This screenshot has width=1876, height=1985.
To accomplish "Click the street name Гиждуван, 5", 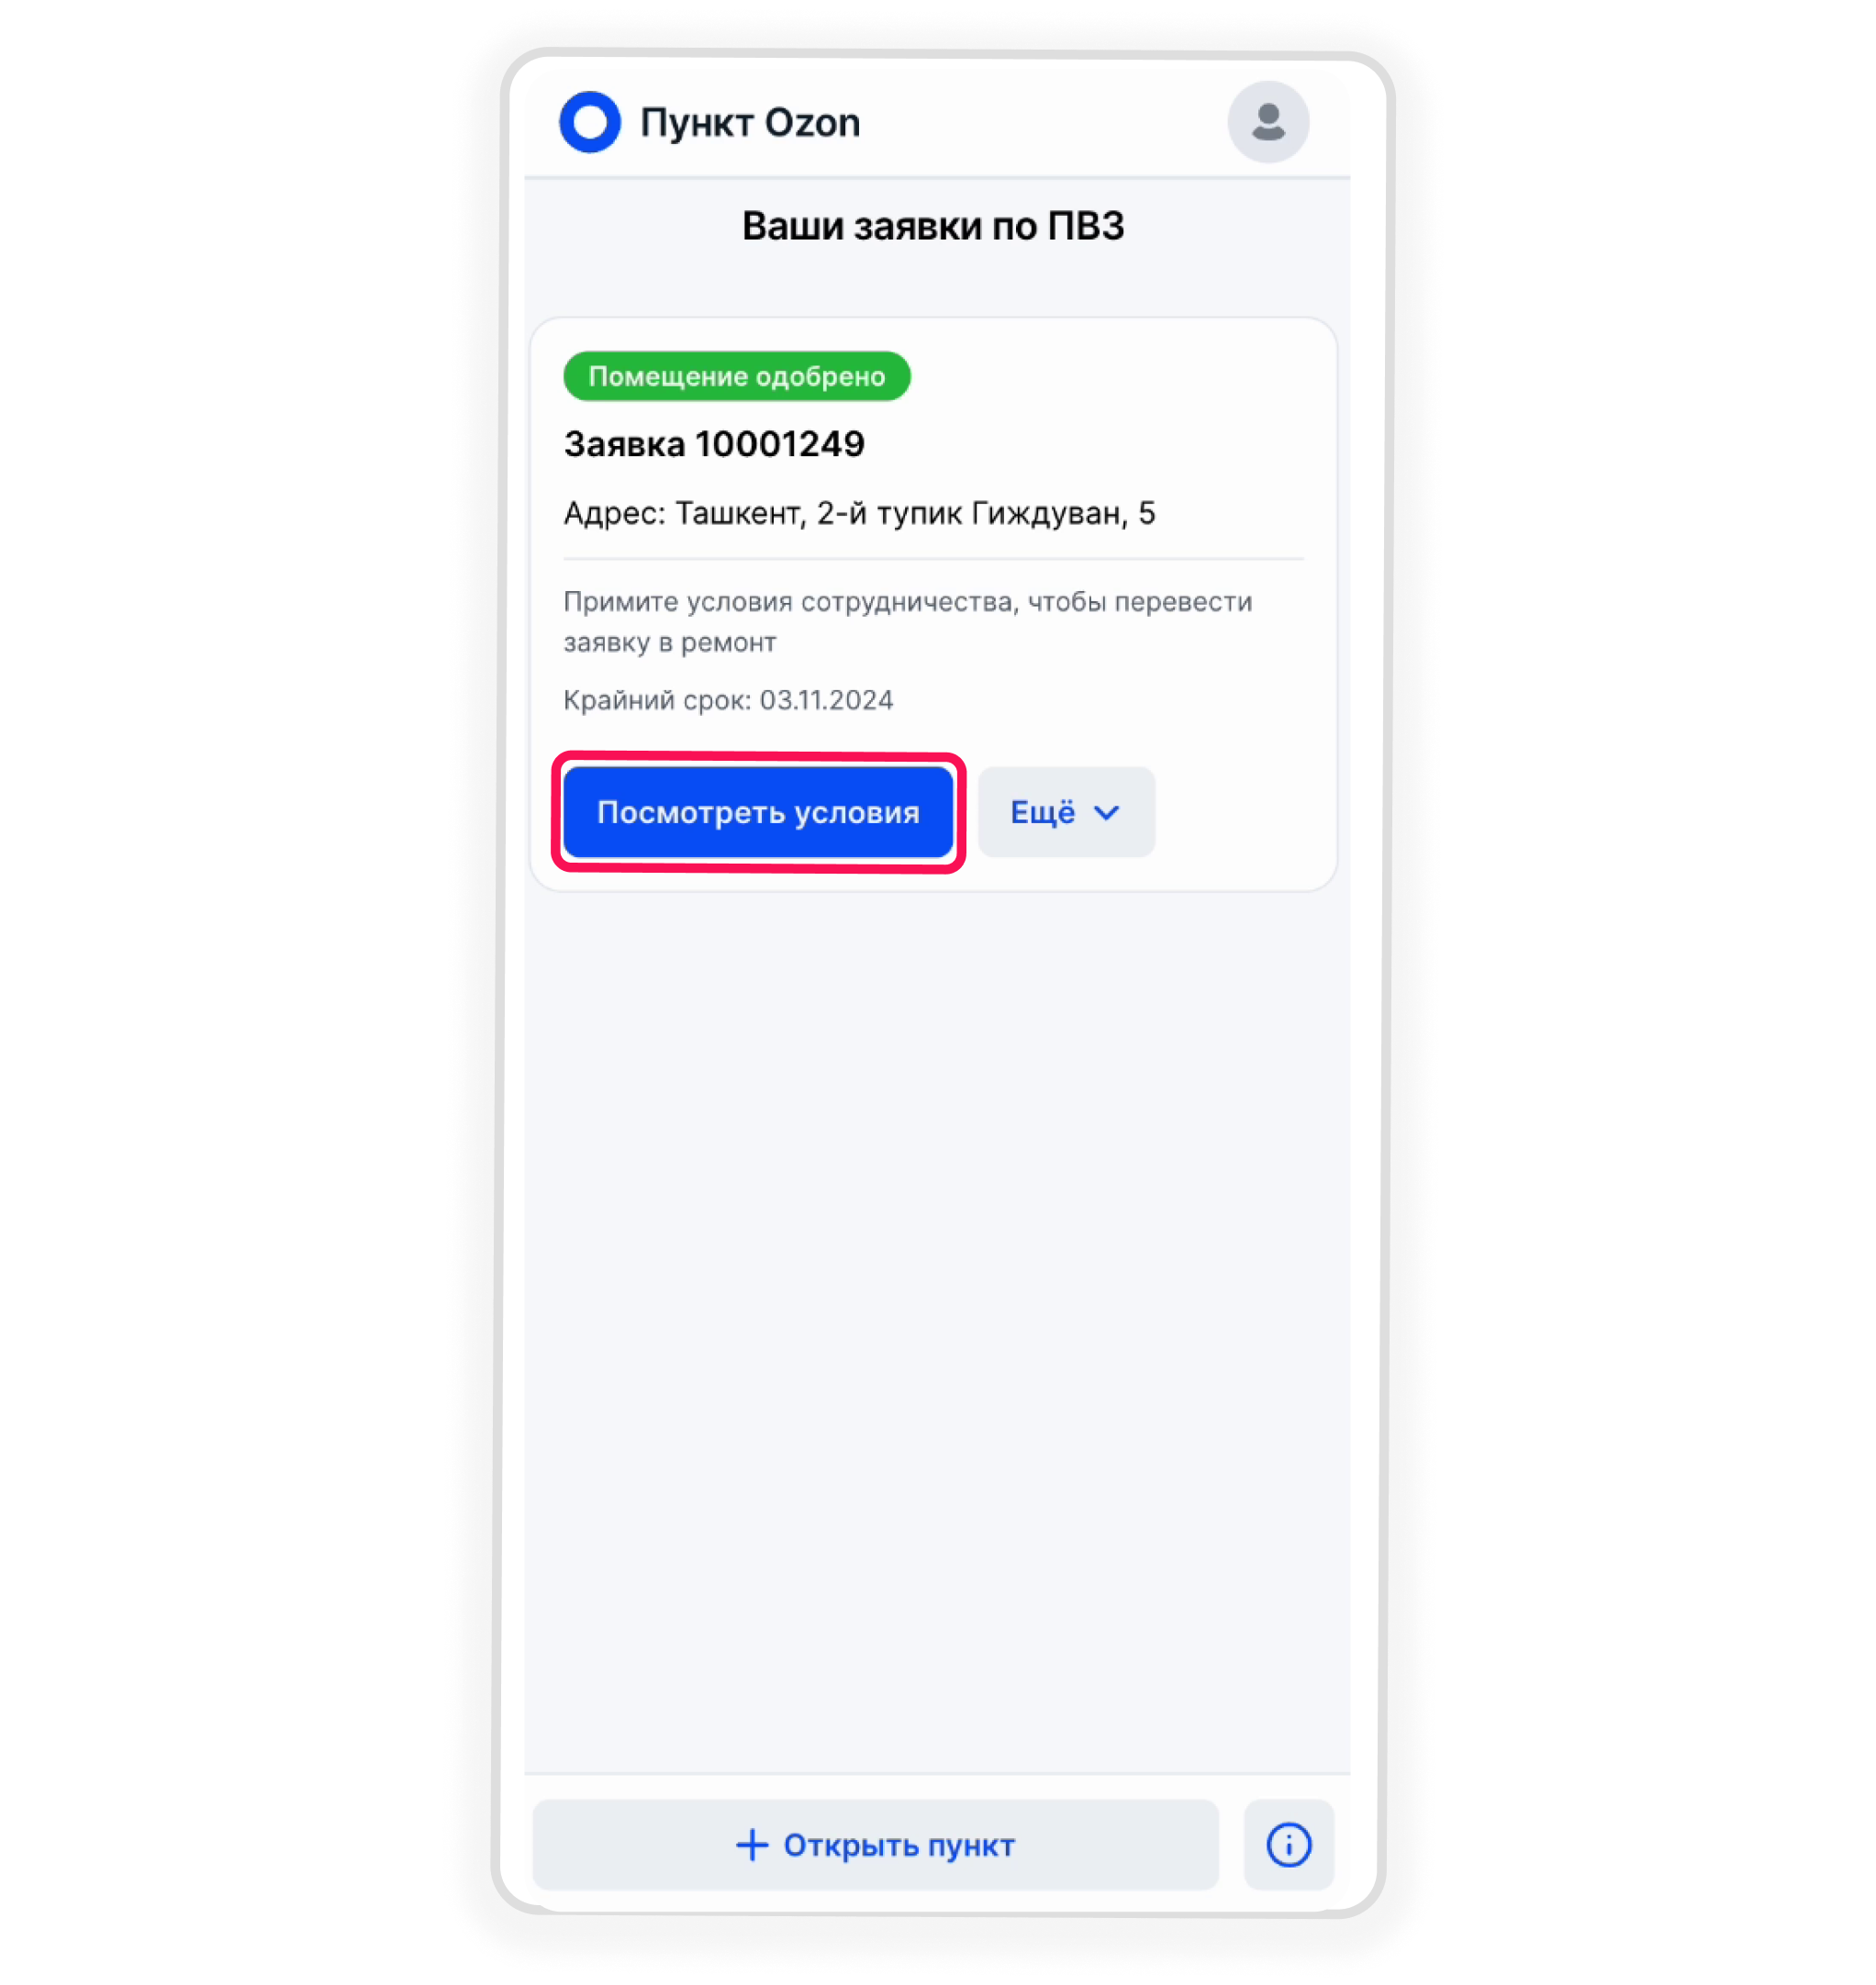I will 1063,513.
